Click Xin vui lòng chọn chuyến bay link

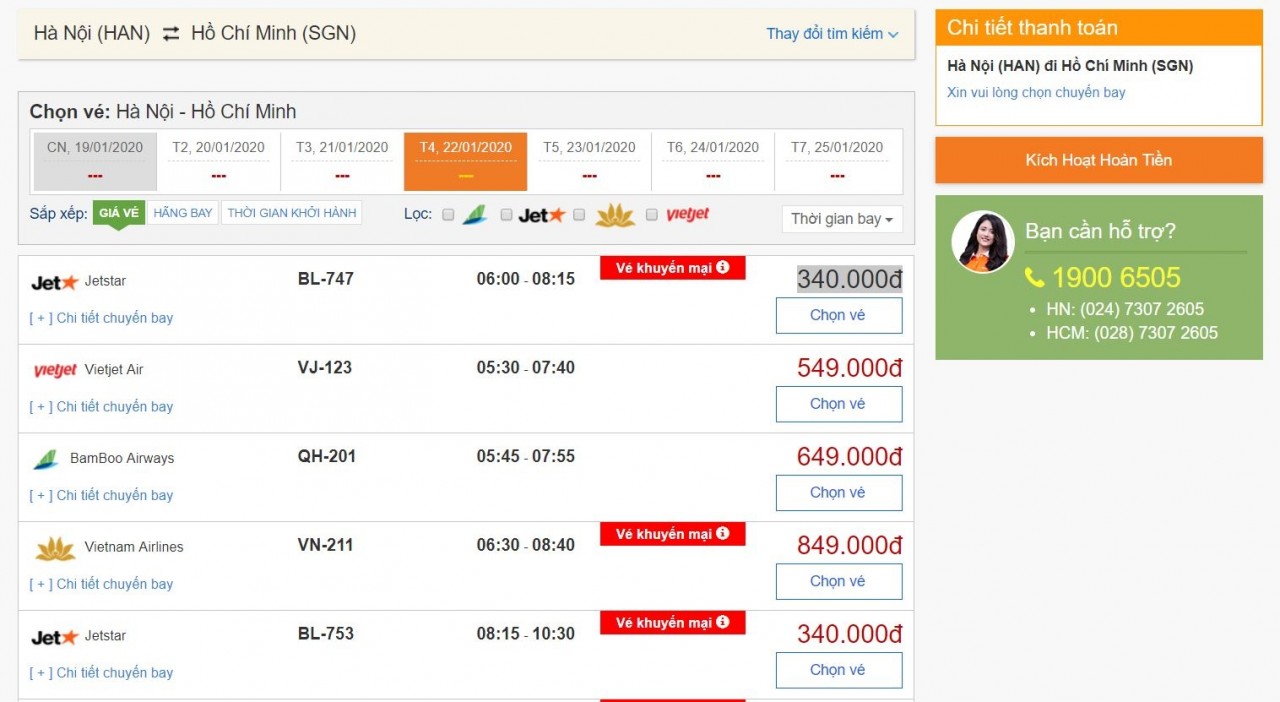(x=1036, y=92)
